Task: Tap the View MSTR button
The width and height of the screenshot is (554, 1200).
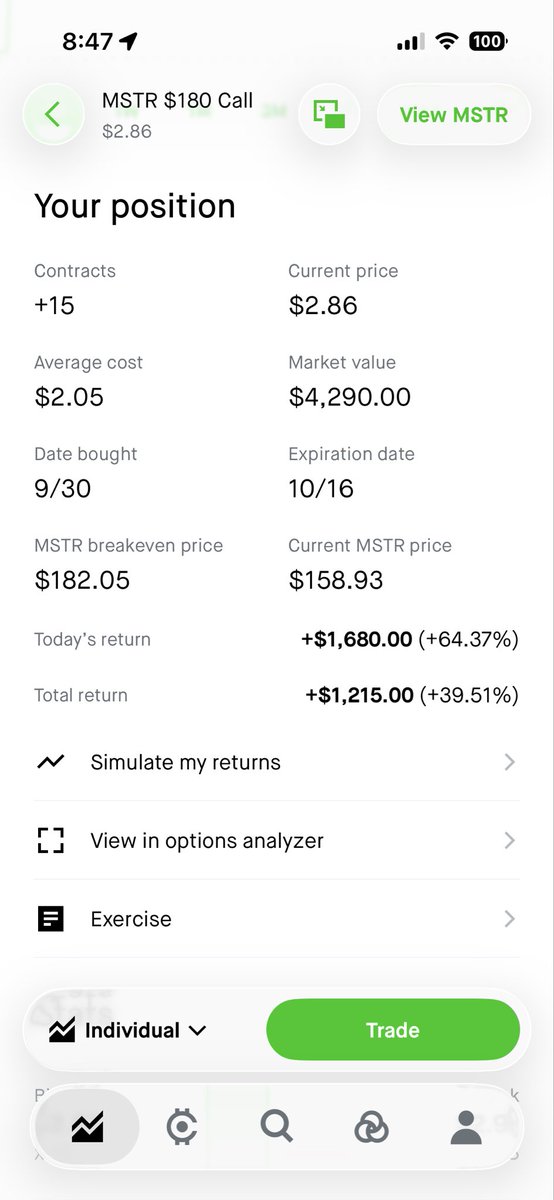Action: coord(454,115)
